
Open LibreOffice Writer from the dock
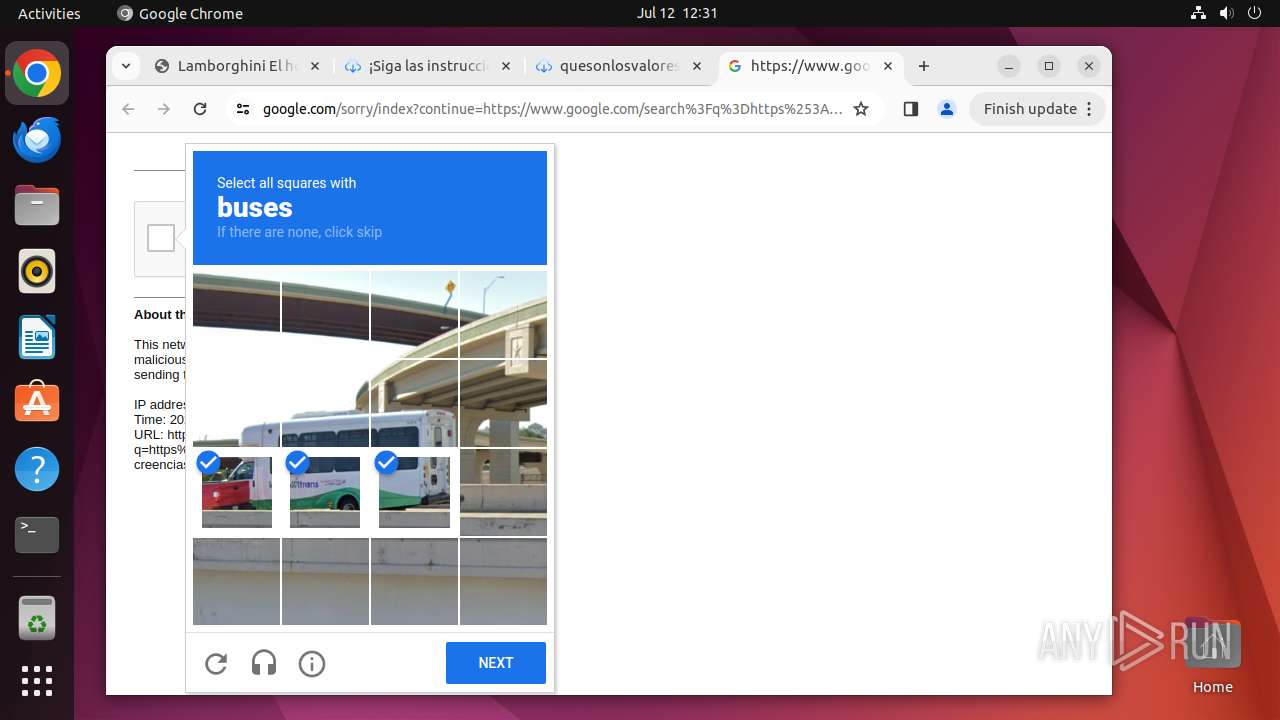(37, 337)
